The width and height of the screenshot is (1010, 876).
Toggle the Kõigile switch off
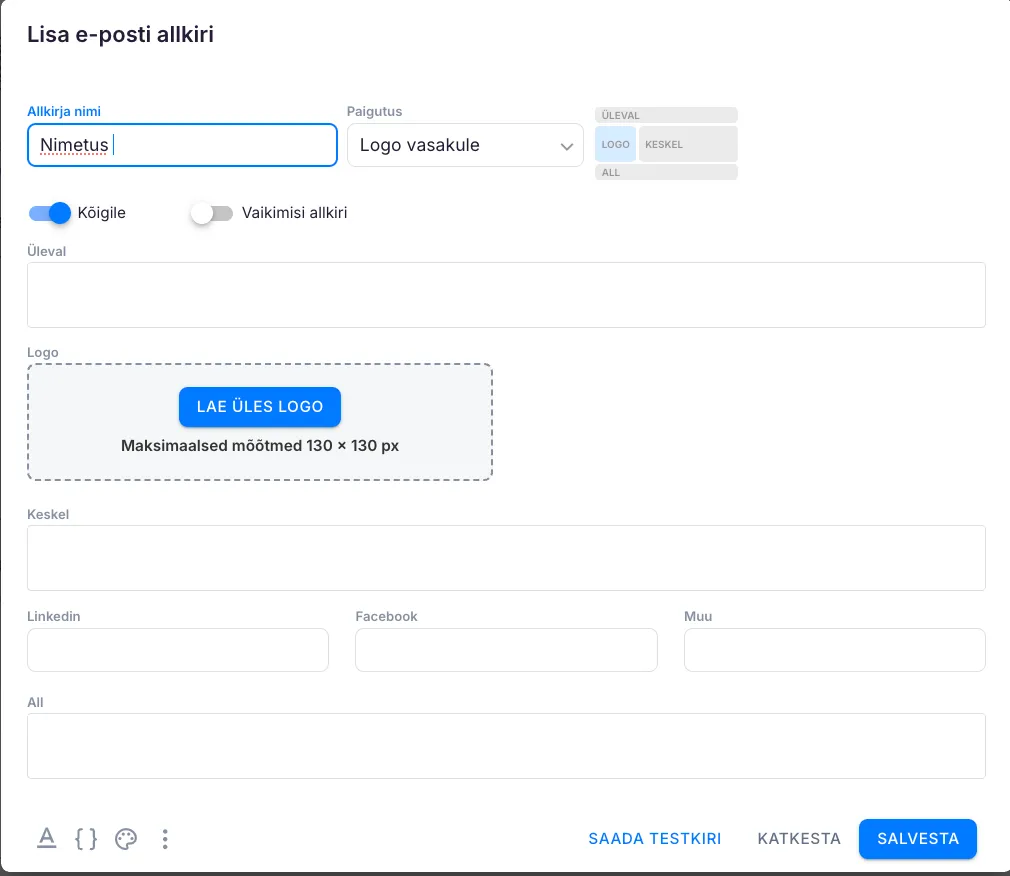tap(50, 213)
